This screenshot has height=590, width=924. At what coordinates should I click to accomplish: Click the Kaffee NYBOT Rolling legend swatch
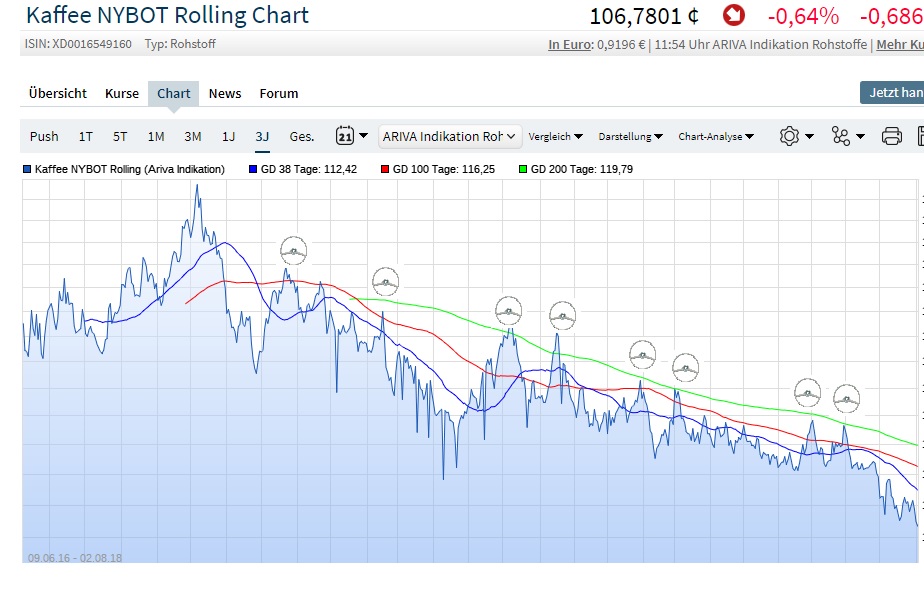27,169
